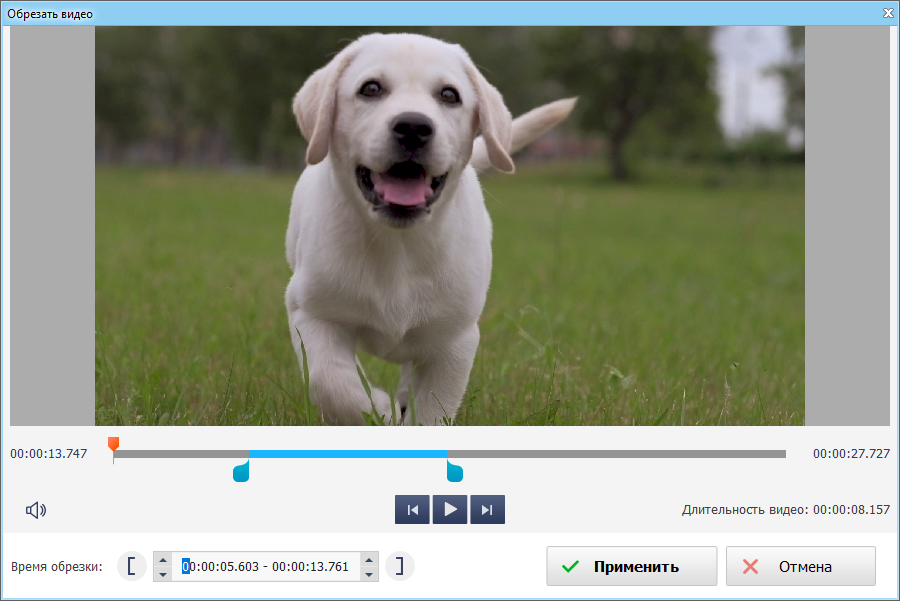900x601 pixels.
Task: Click the blue selected segment of timeline
Action: point(348,454)
